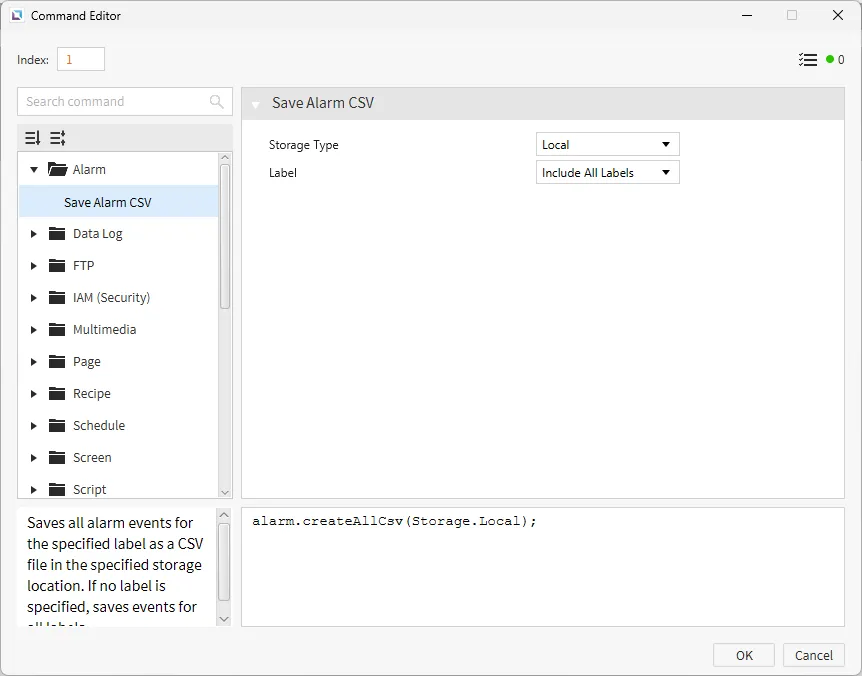This screenshot has width=862, height=676.
Task: Click the command tree scroll down arrow
Action: tap(224, 492)
